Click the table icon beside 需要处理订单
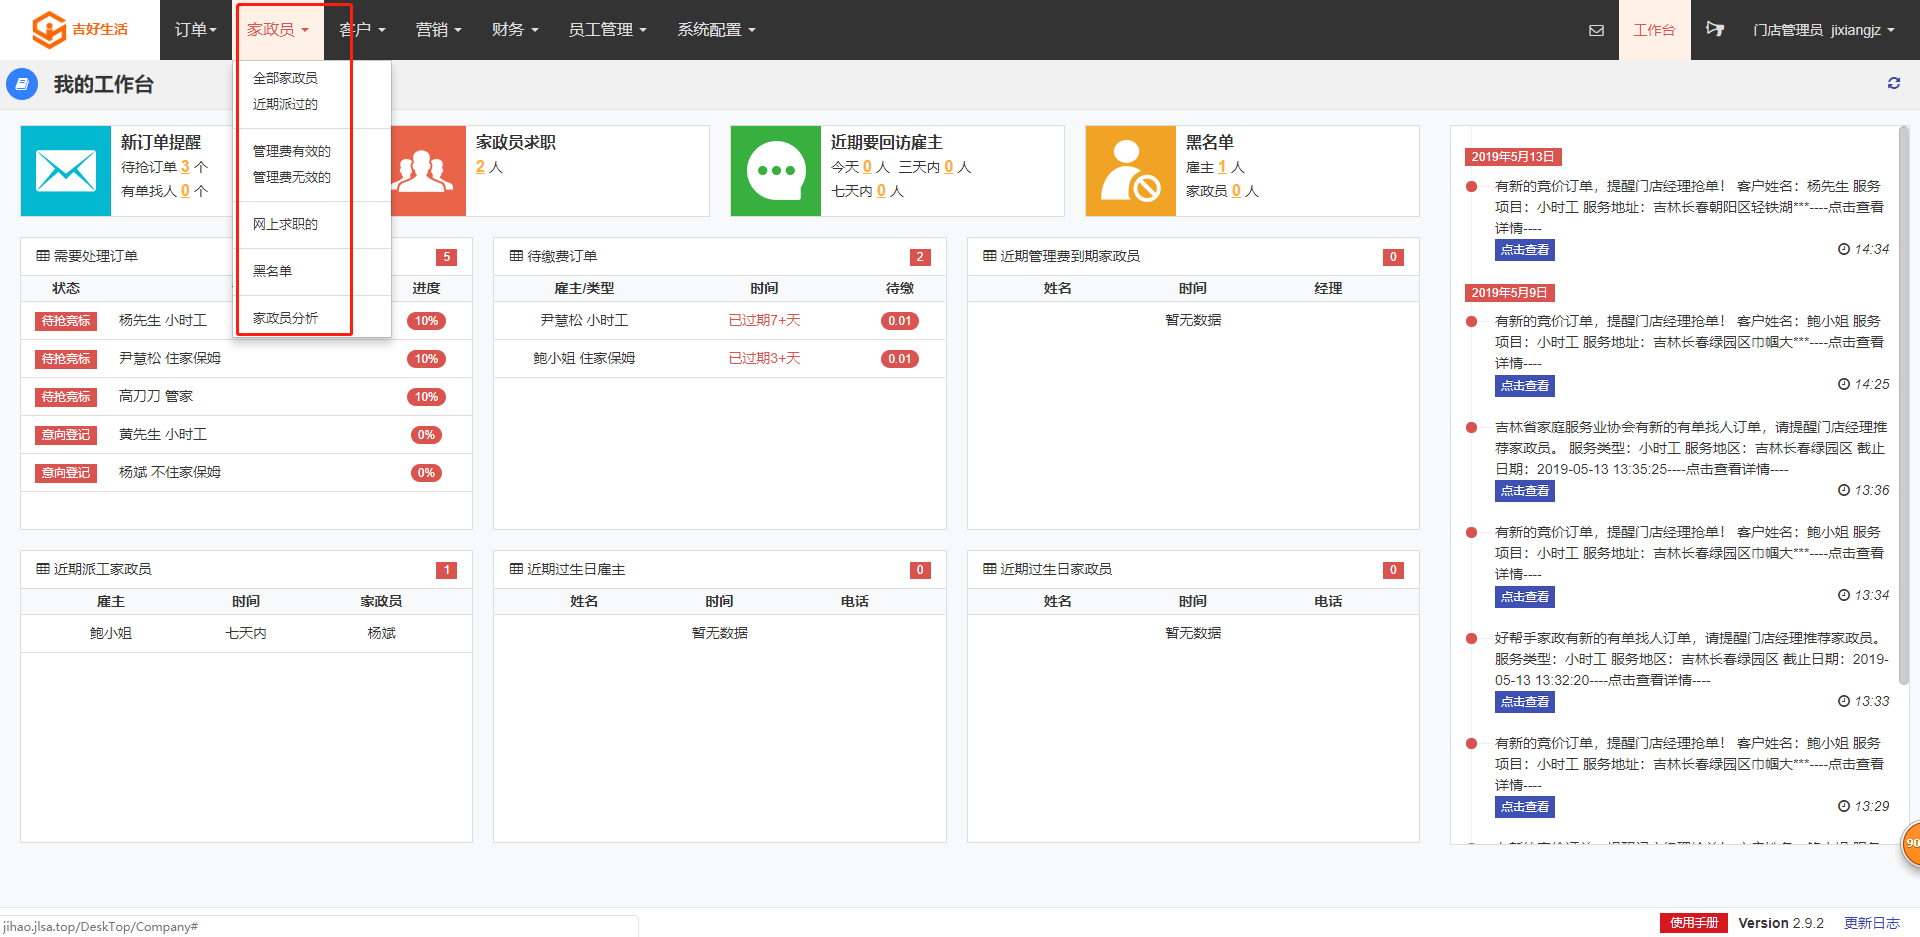This screenshot has height=937, width=1920. coord(43,256)
